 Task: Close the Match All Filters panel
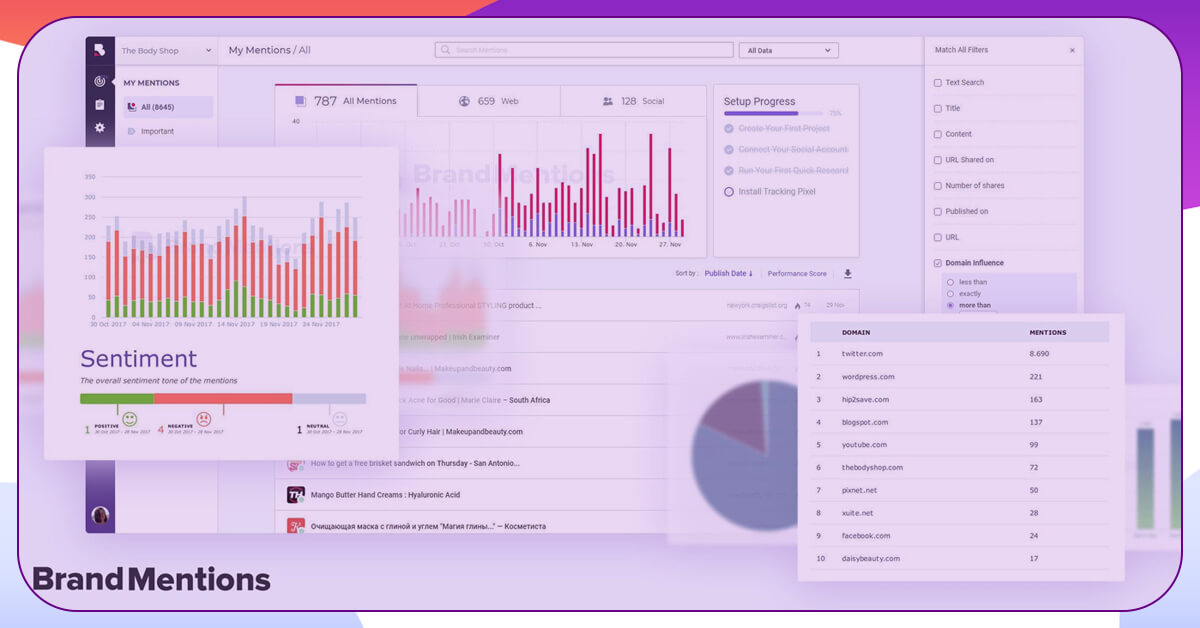(x=1072, y=50)
